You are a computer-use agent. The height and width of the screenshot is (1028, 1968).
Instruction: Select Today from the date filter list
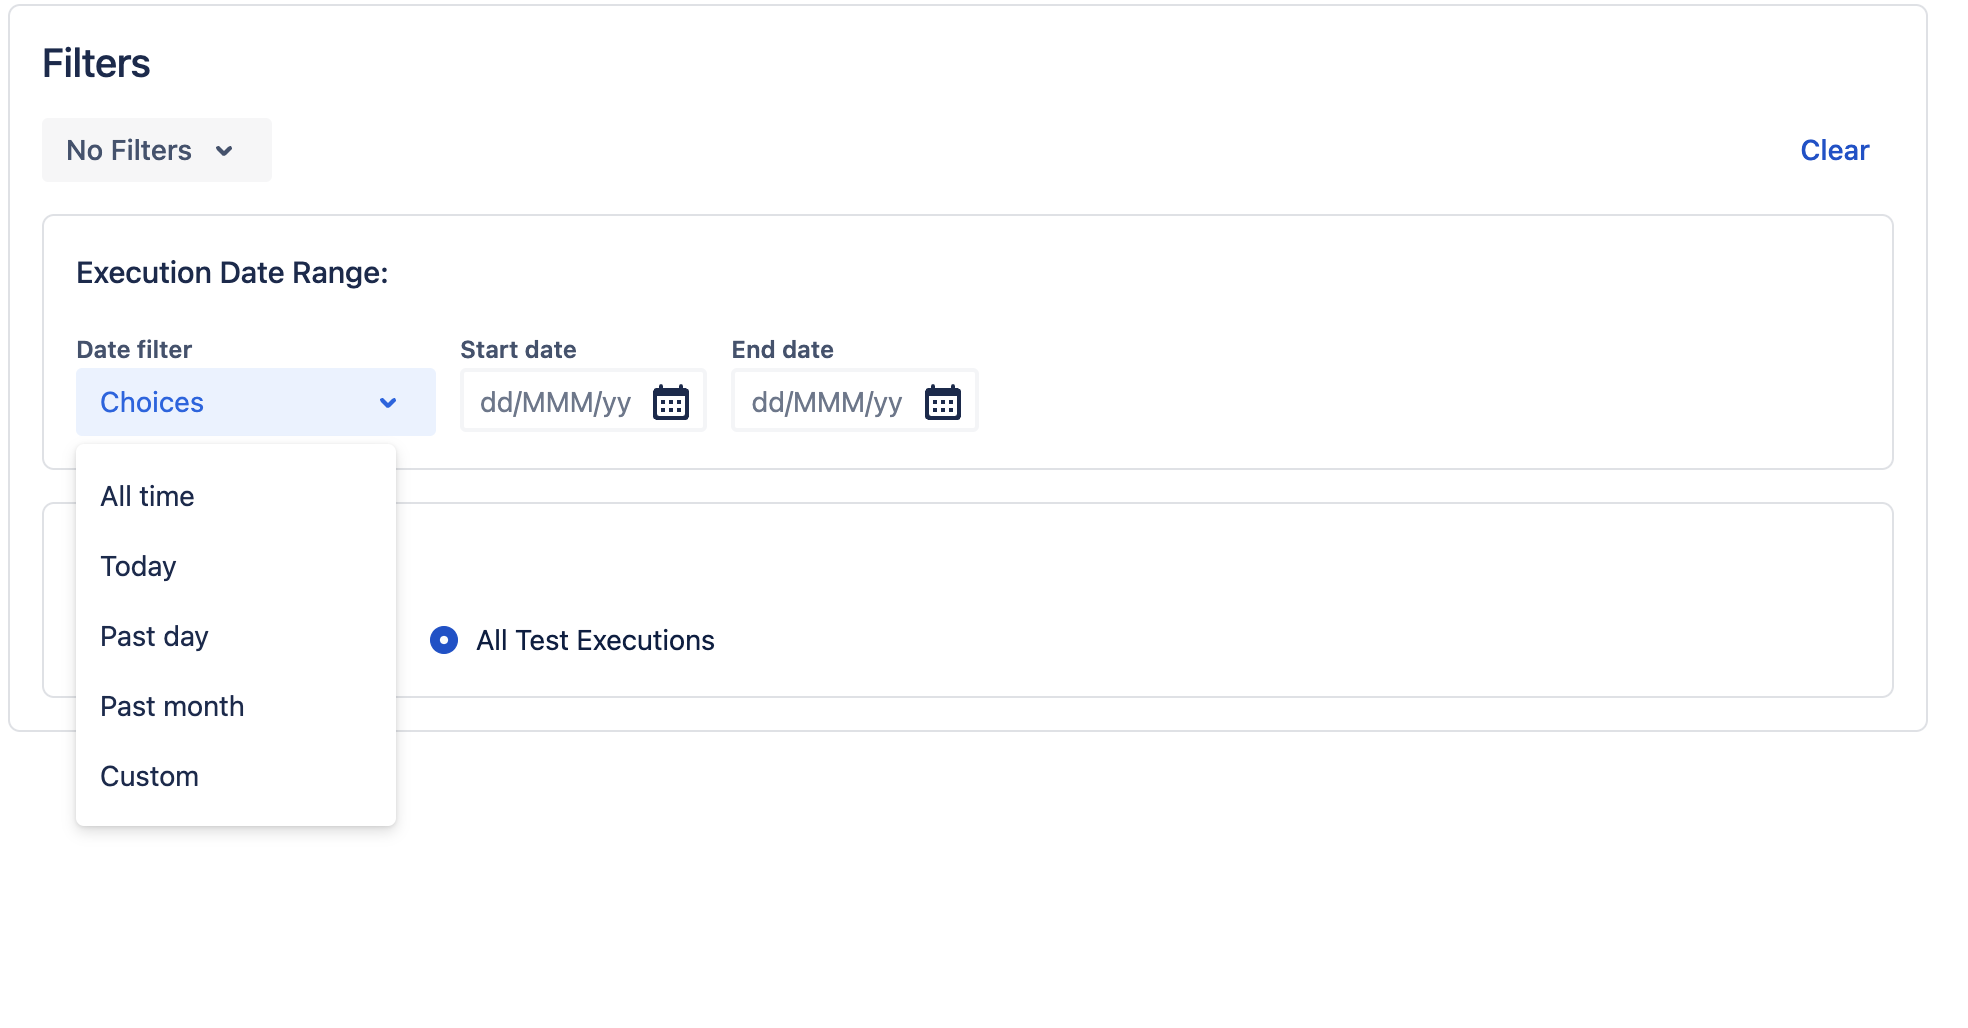139,566
